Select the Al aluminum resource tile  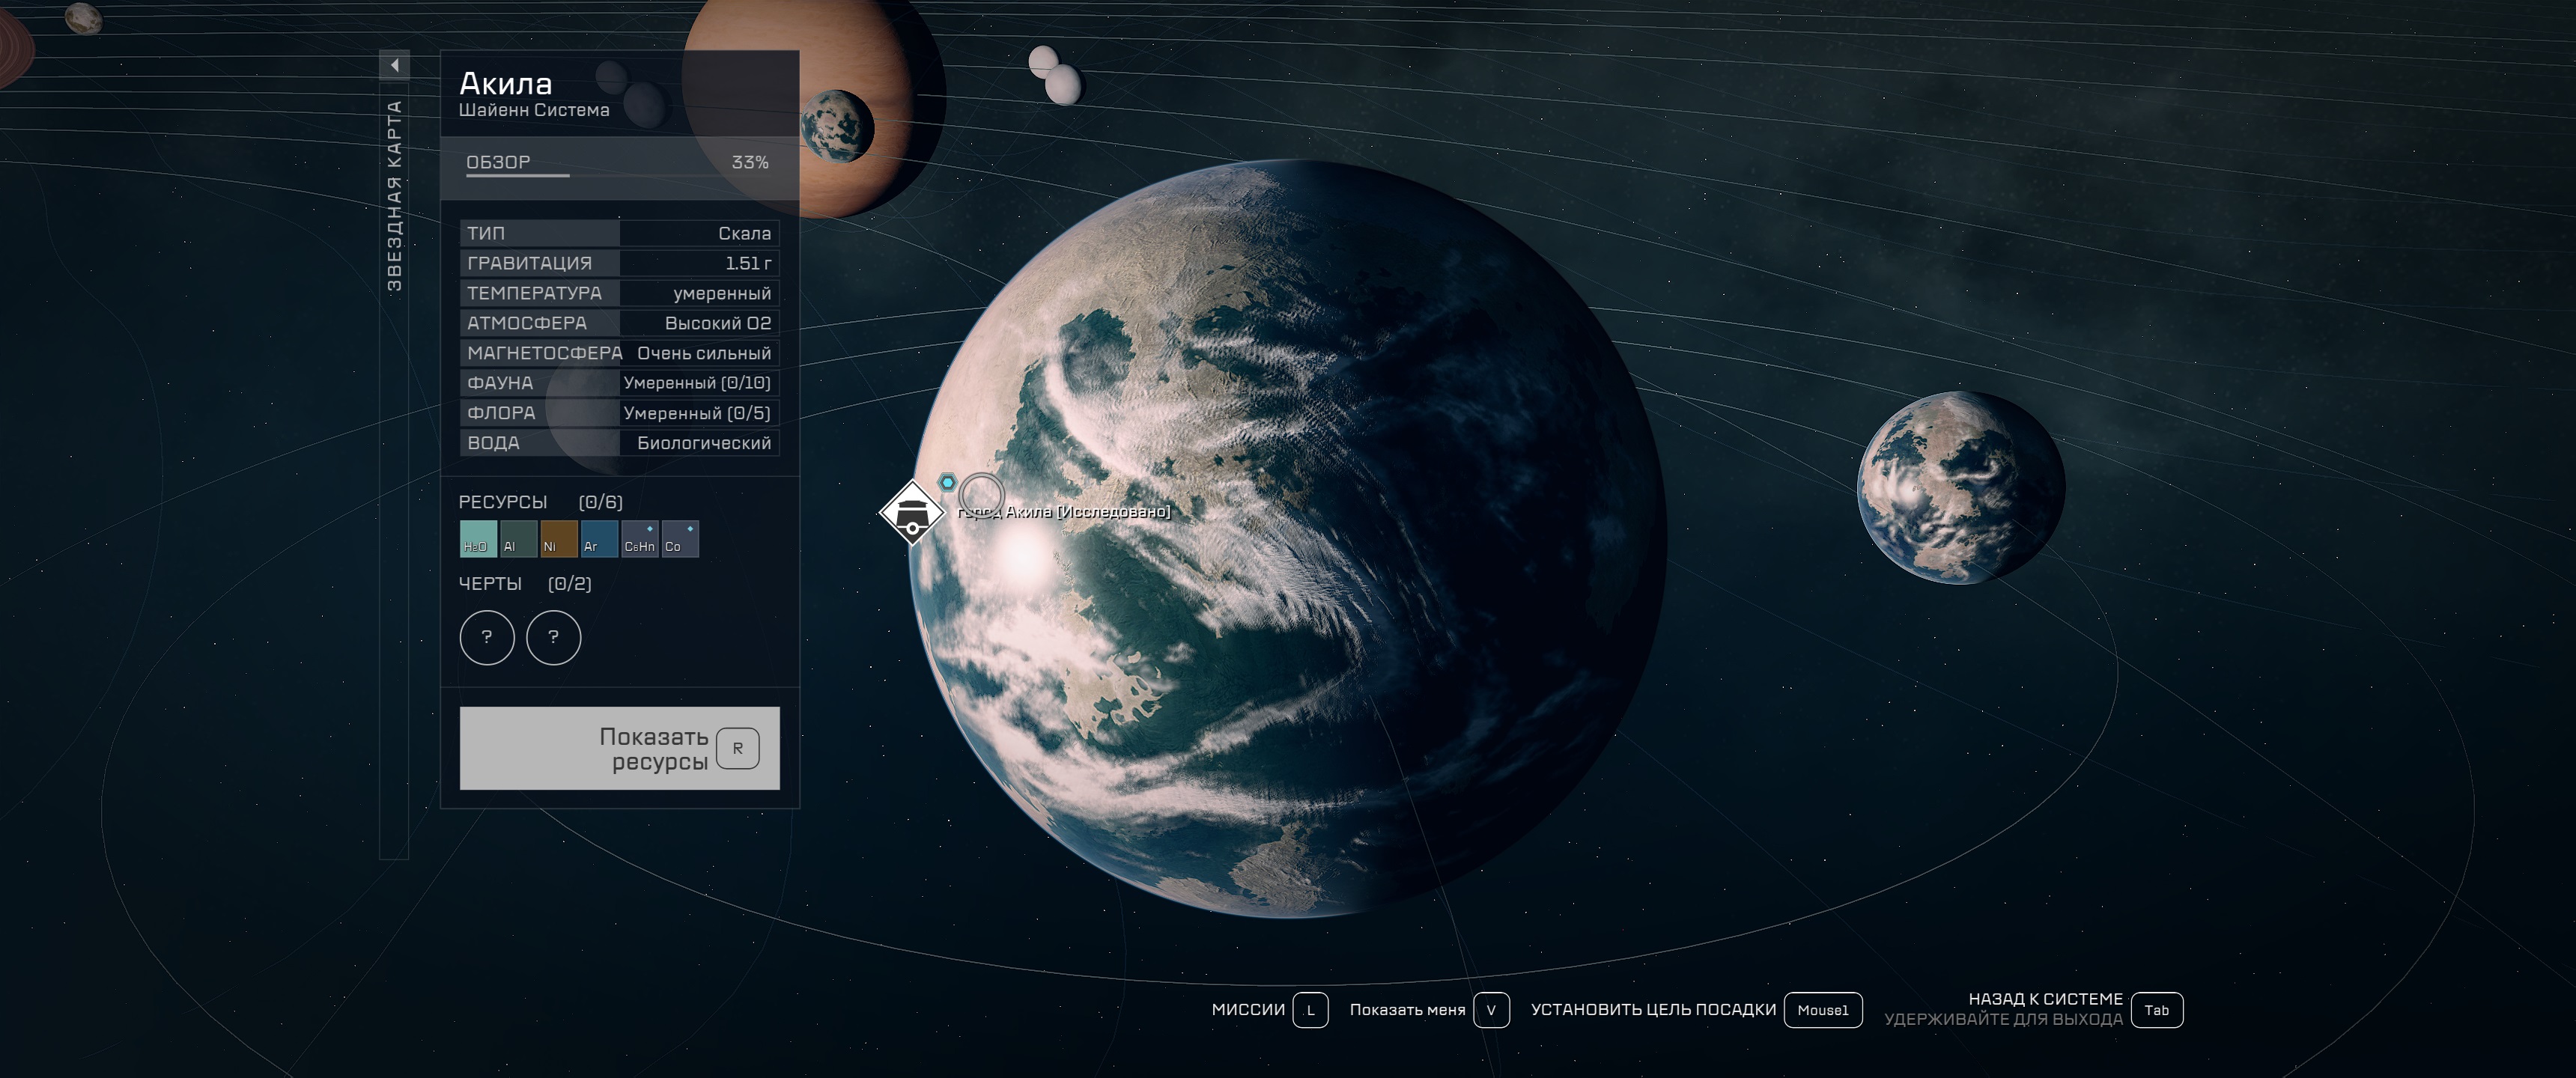(x=518, y=539)
